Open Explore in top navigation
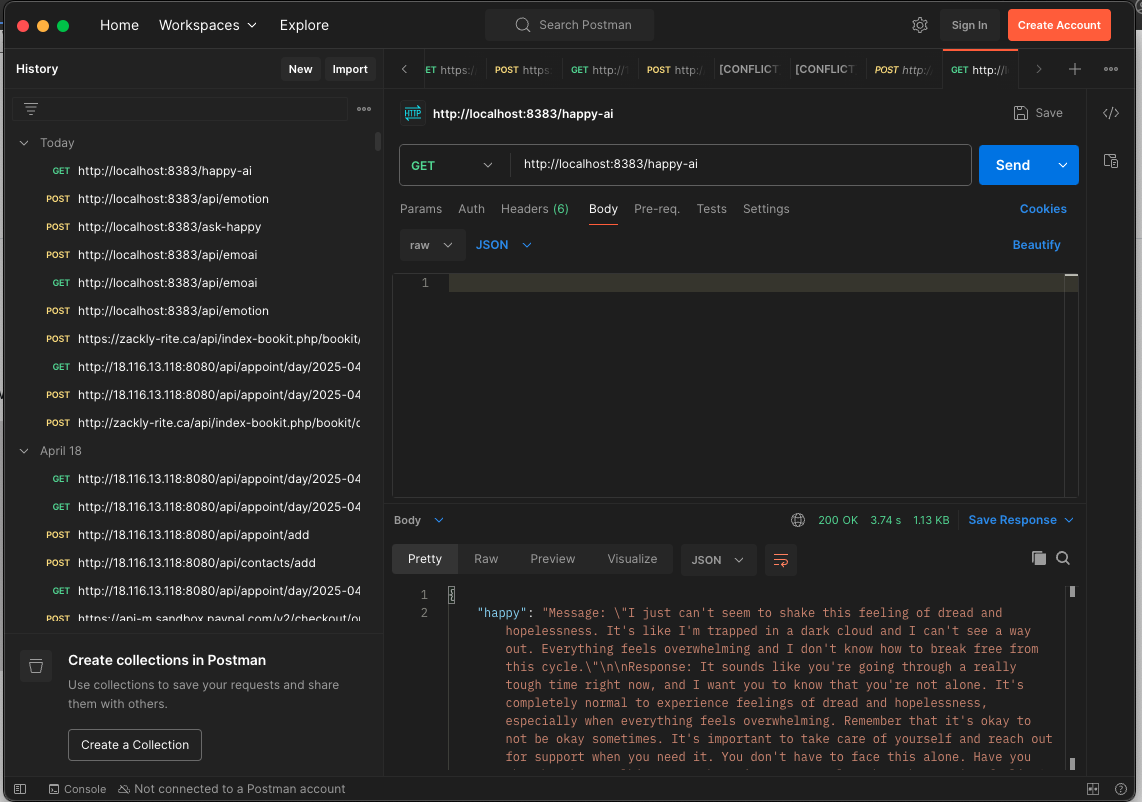The height and width of the screenshot is (802, 1142). coord(304,25)
